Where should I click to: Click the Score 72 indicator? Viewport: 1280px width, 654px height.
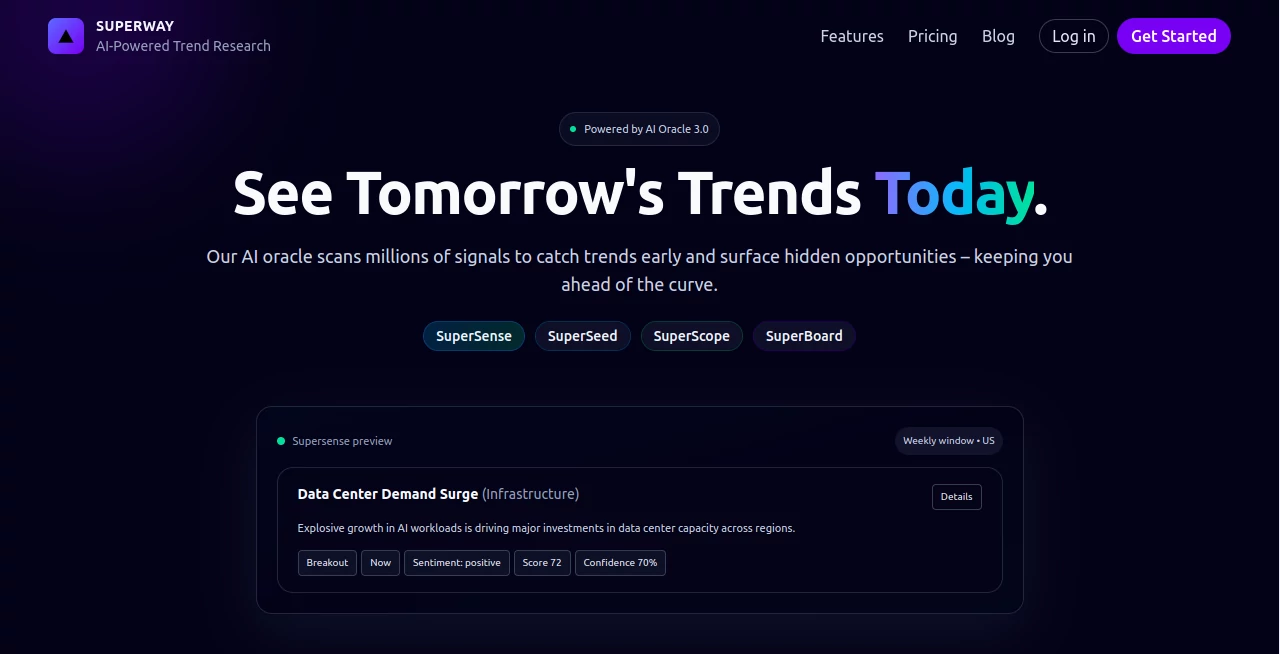[x=542, y=562]
